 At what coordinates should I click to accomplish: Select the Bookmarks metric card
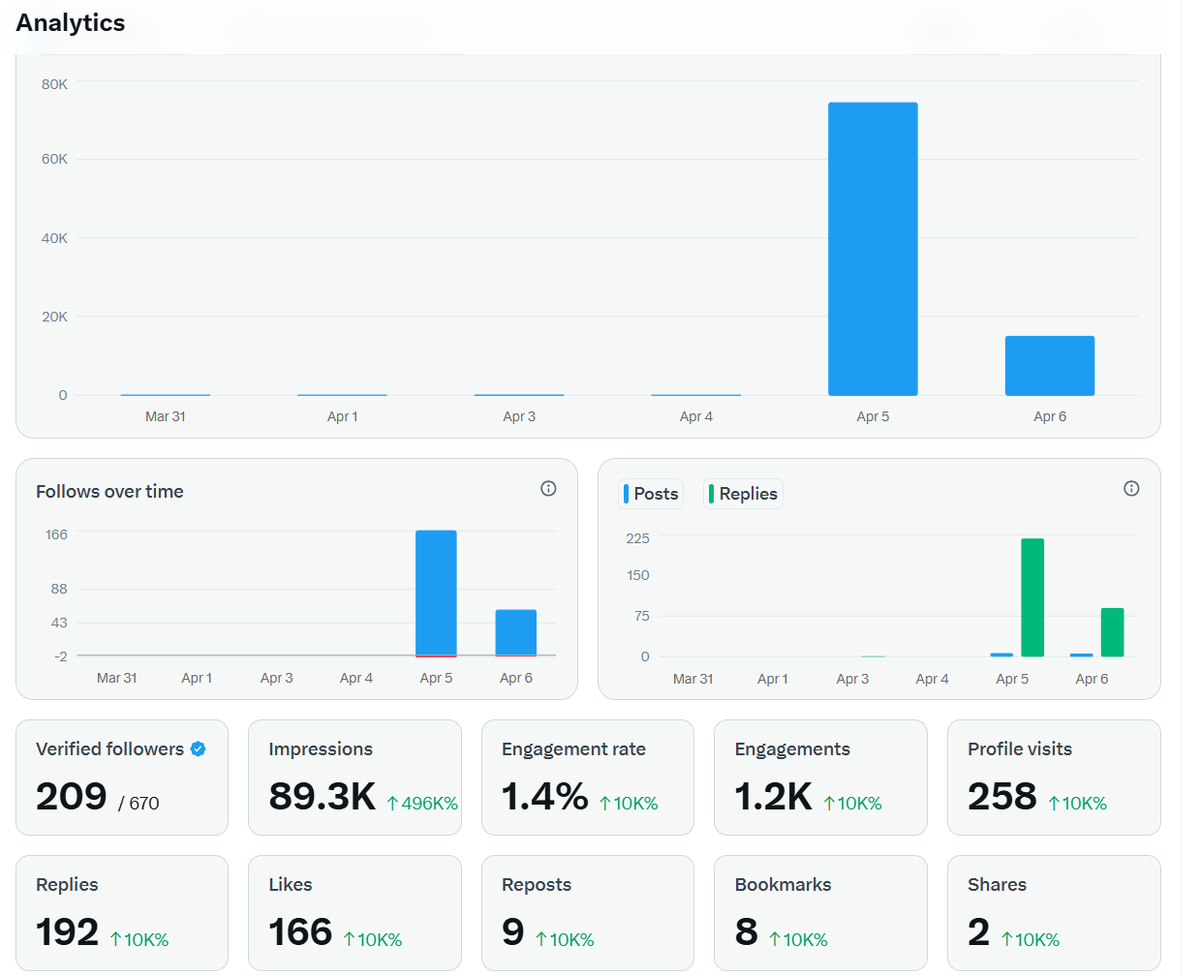click(x=821, y=913)
